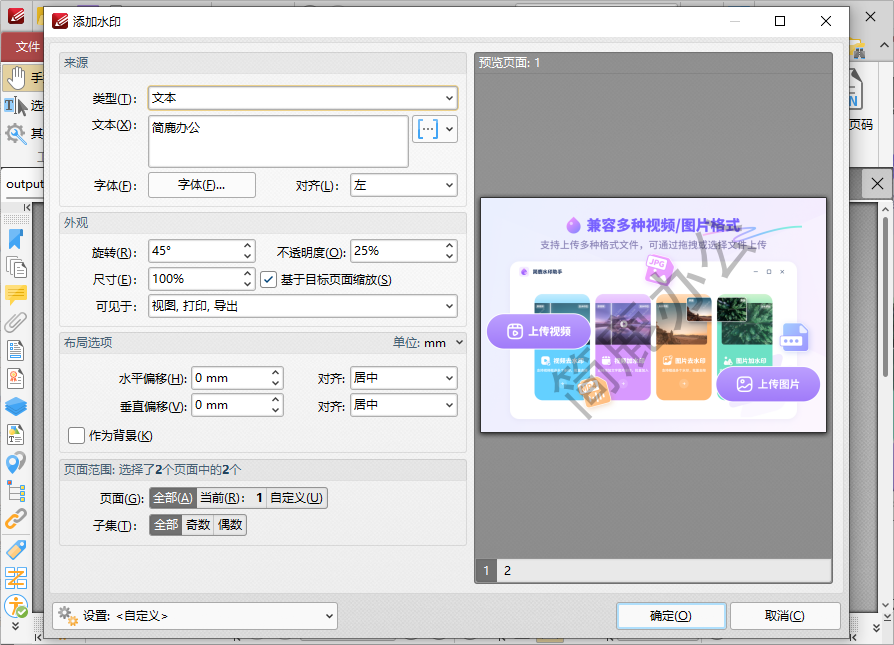Open the Bookmarks panel in sidebar
The height and width of the screenshot is (645, 894).
click(16, 239)
